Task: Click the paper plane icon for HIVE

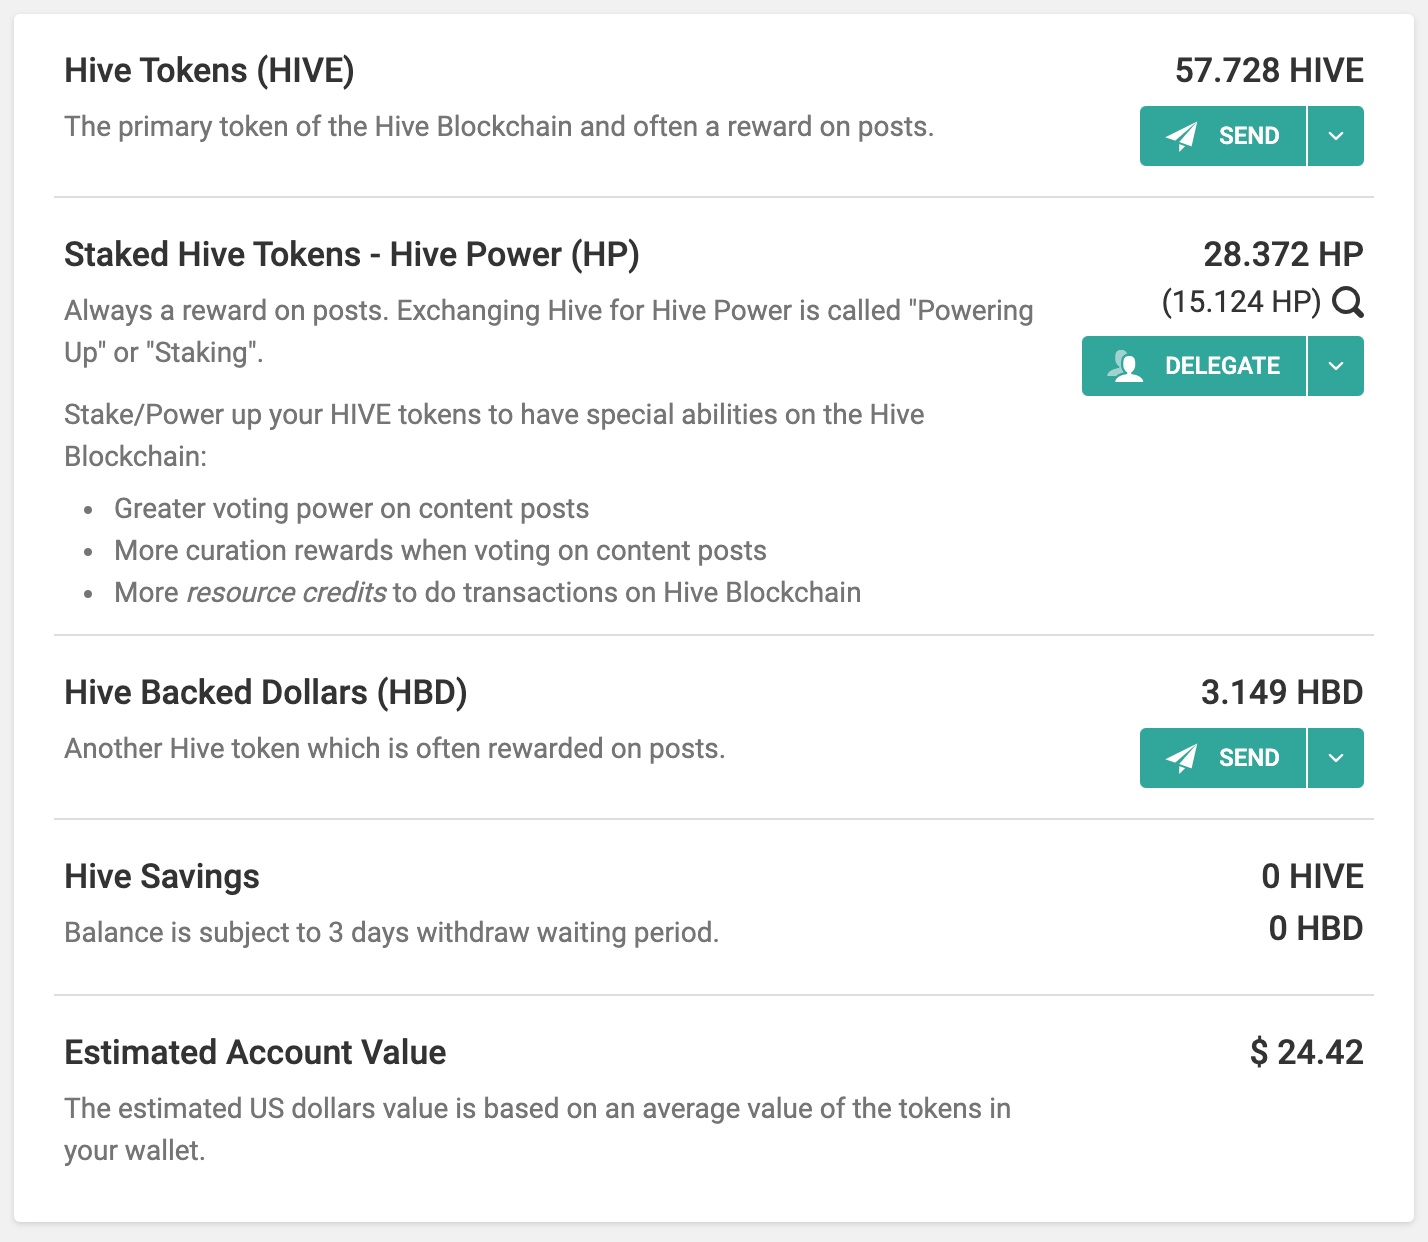Action: click(1182, 136)
